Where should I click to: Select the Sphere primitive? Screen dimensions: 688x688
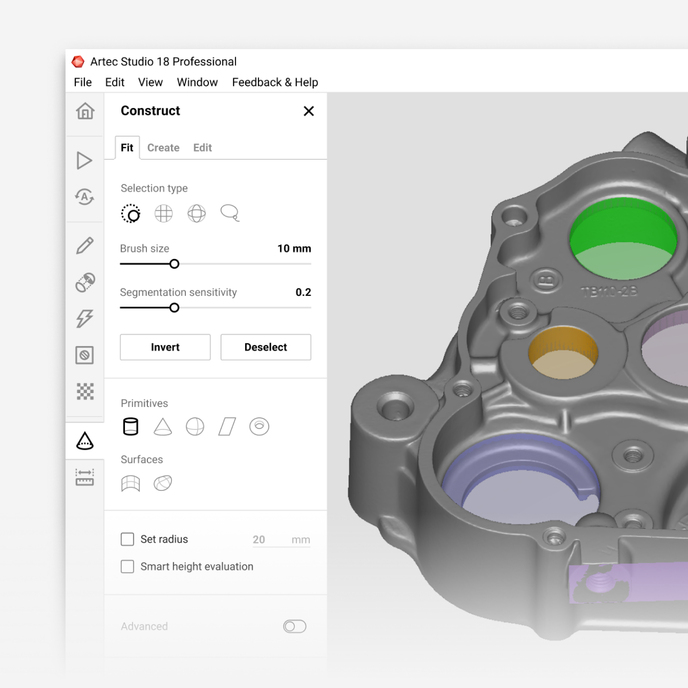[x=195, y=426]
